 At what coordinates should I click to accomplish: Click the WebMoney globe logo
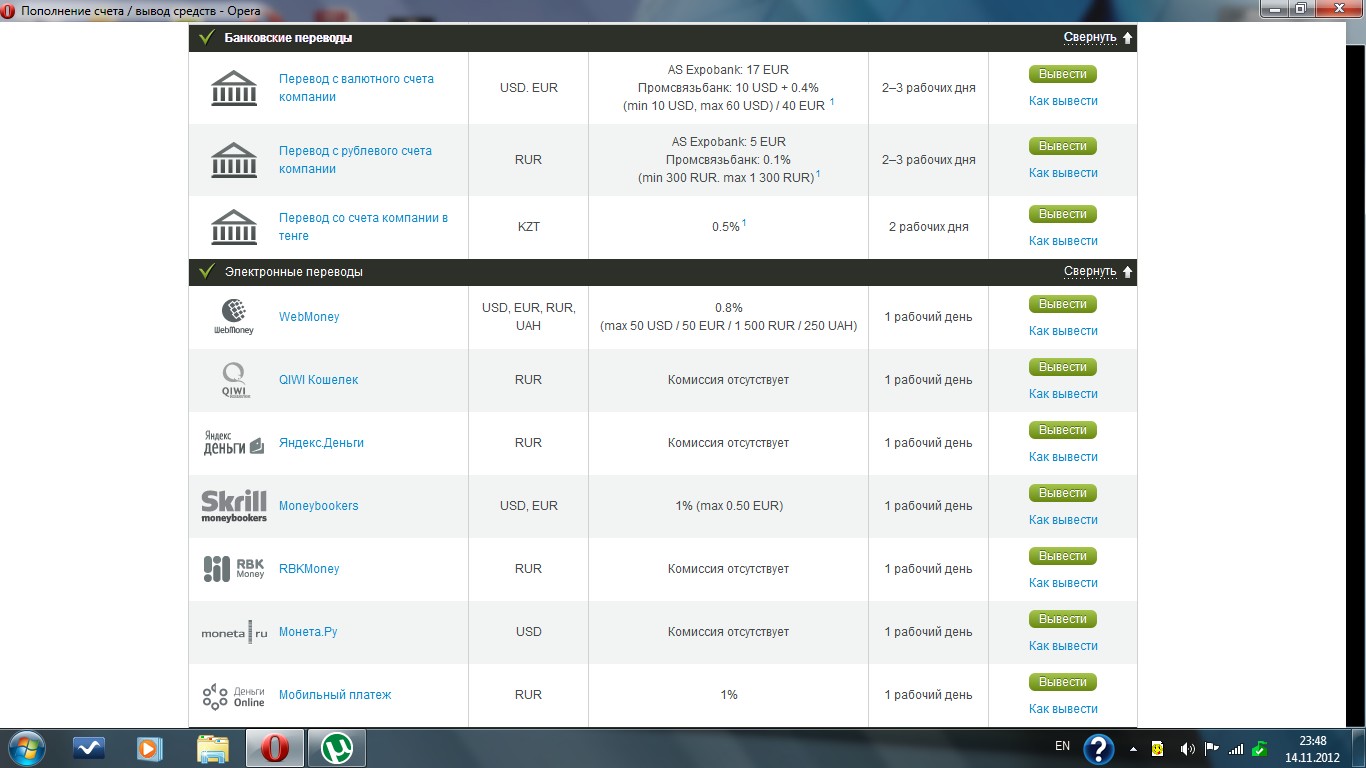(234, 316)
